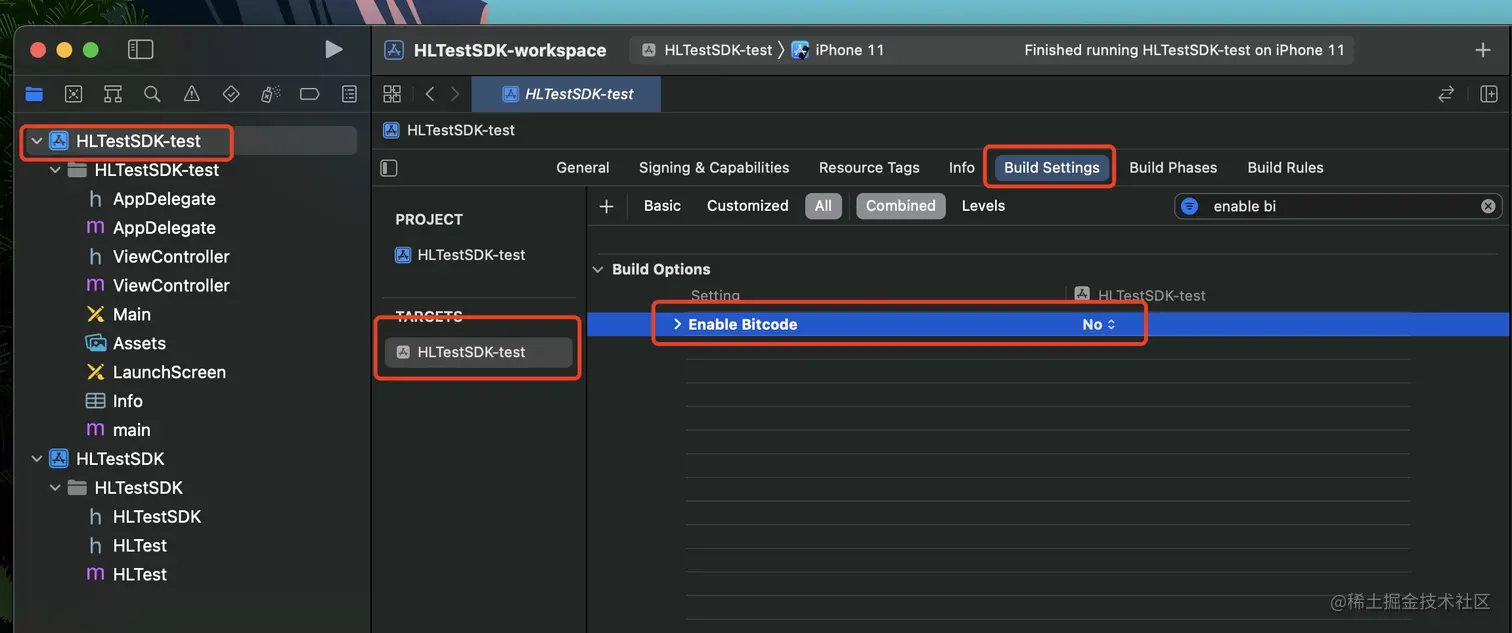This screenshot has width=1512, height=633.
Task: Open the Resource Tags tab
Action: (869, 168)
